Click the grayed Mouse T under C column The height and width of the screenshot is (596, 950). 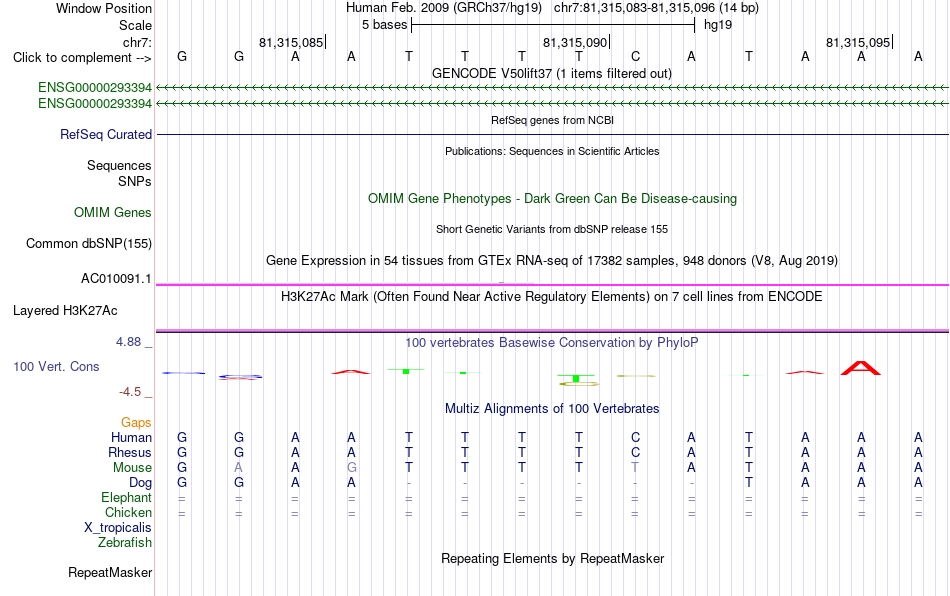(635, 468)
